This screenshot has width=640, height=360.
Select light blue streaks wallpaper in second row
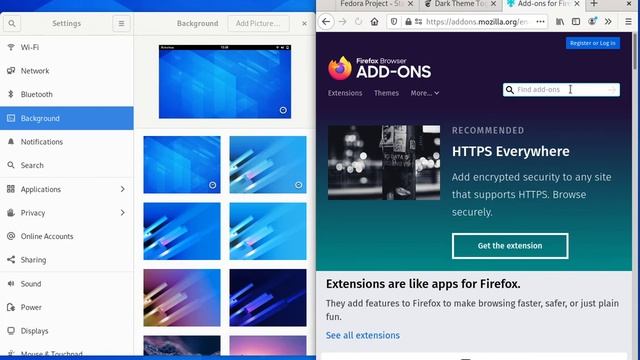268,231
